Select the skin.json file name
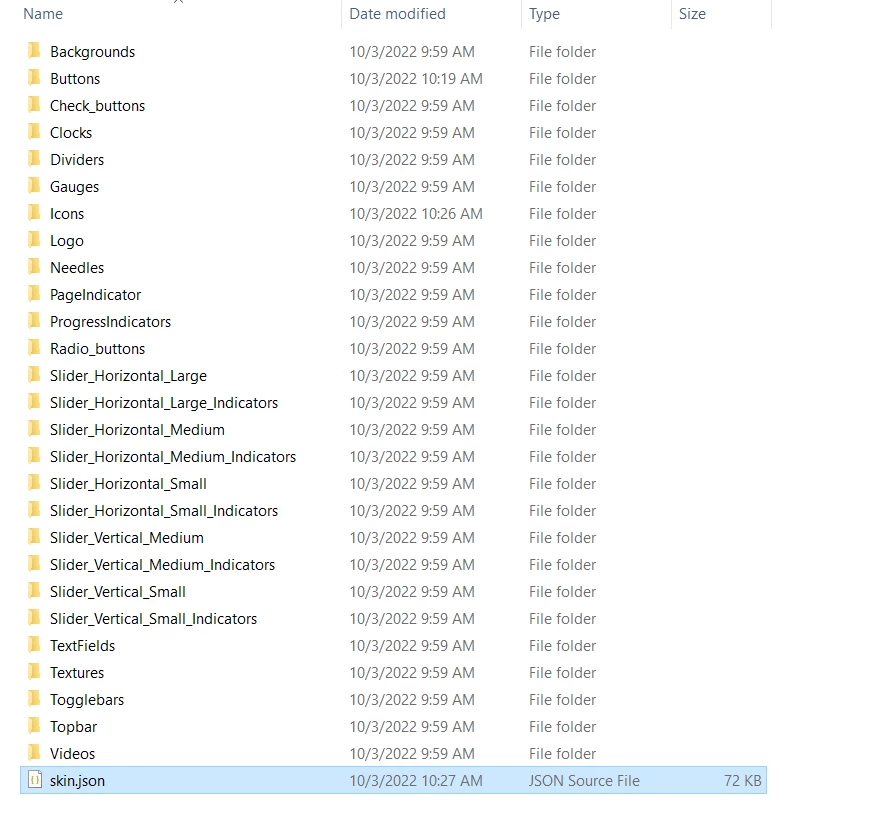The width and height of the screenshot is (873, 824). pyautogui.click(x=77, y=781)
